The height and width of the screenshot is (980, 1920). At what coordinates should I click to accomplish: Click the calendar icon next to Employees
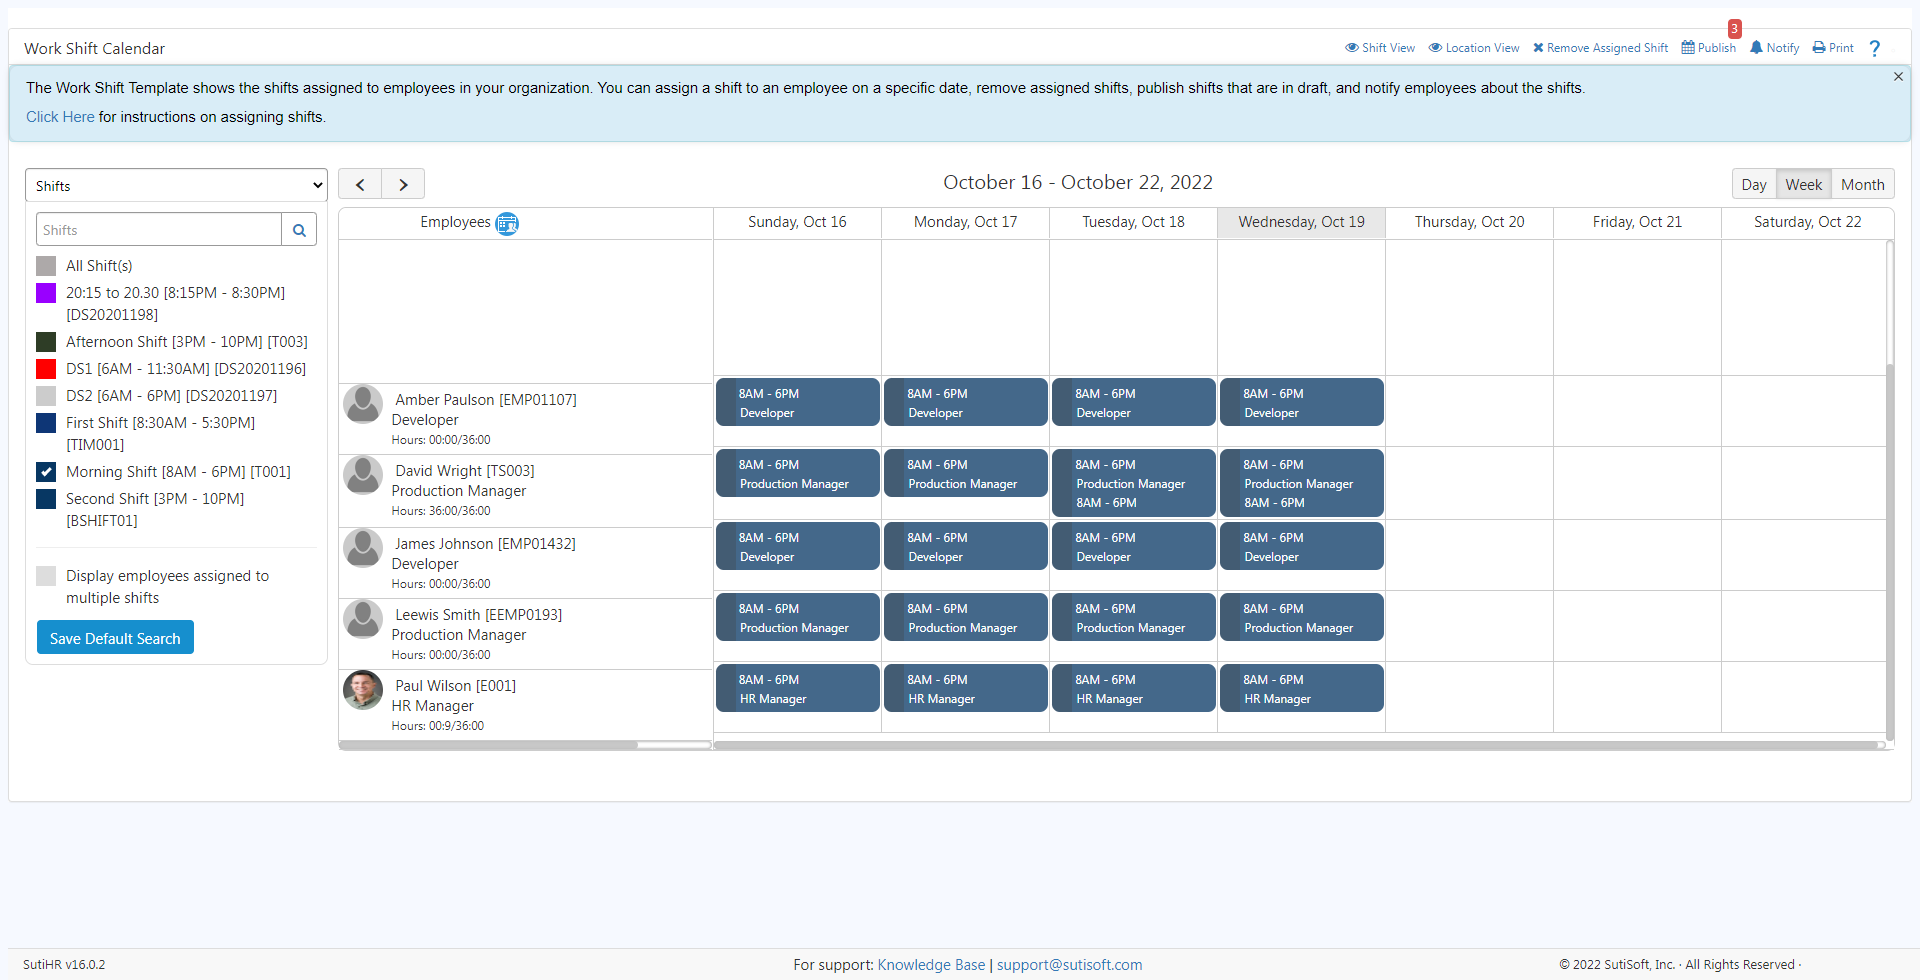[507, 223]
